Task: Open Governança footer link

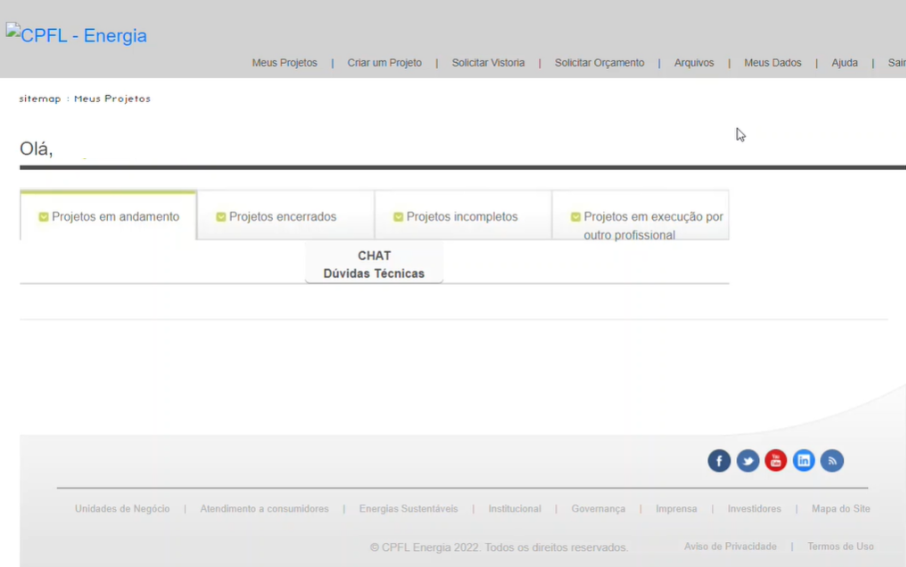Action: [x=598, y=509]
